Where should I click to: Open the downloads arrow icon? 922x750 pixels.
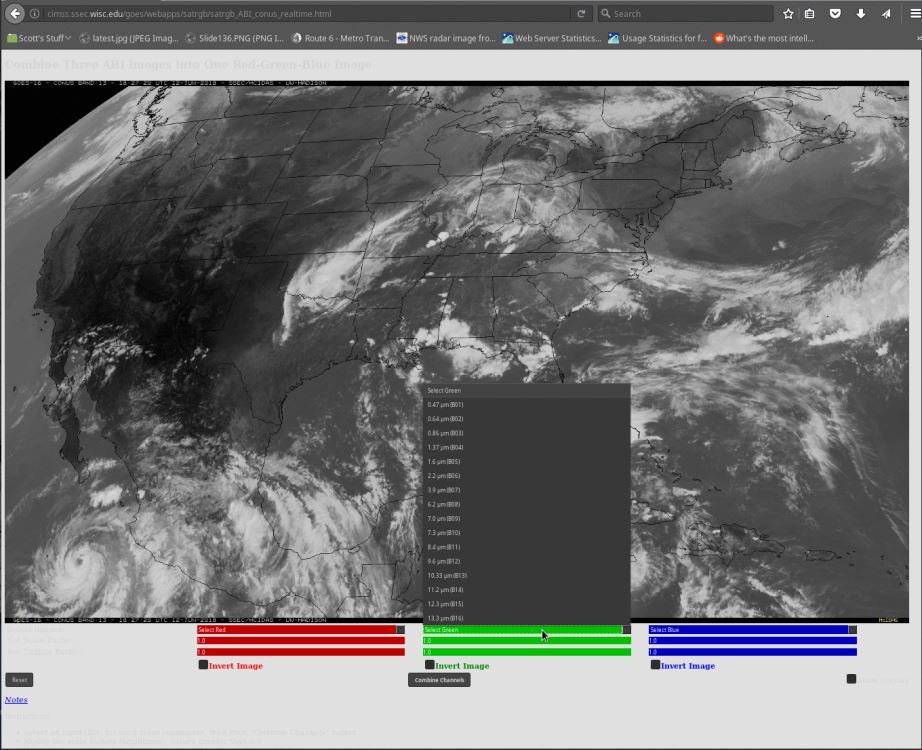[861, 14]
